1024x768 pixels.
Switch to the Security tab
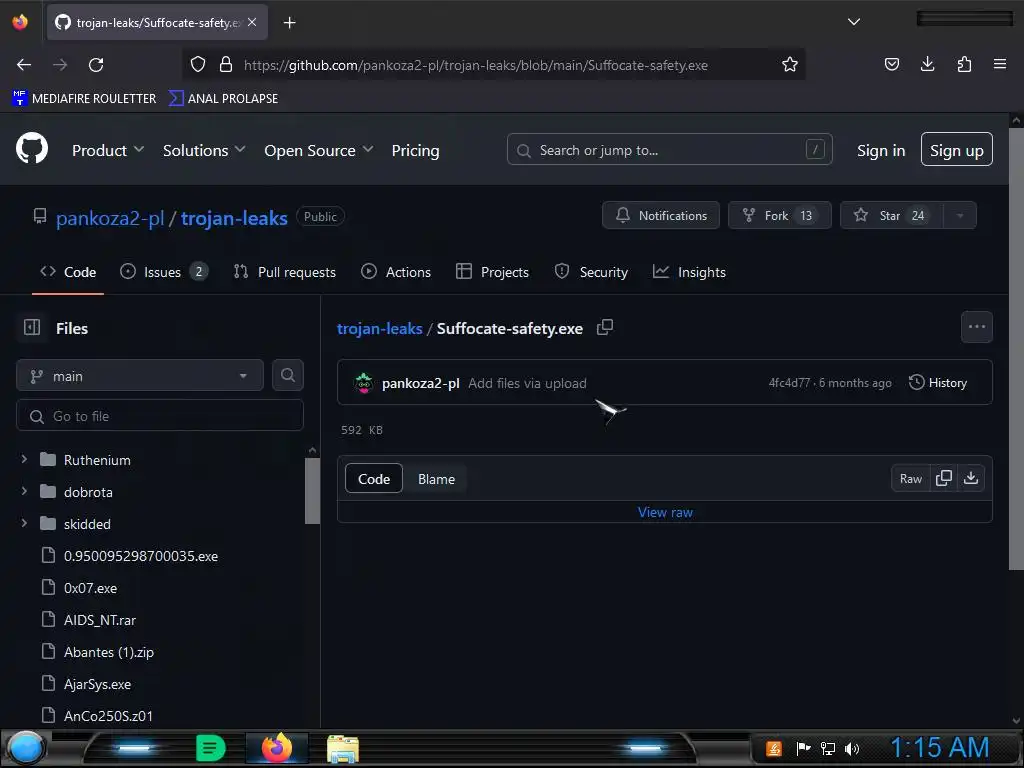(591, 272)
